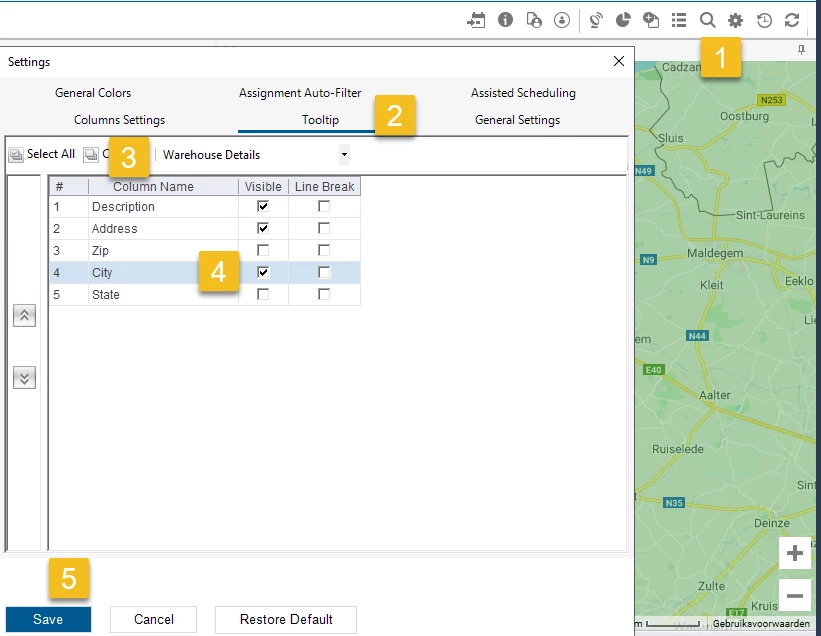Move row up with double-chevron button
821x636 pixels.
point(24,316)
